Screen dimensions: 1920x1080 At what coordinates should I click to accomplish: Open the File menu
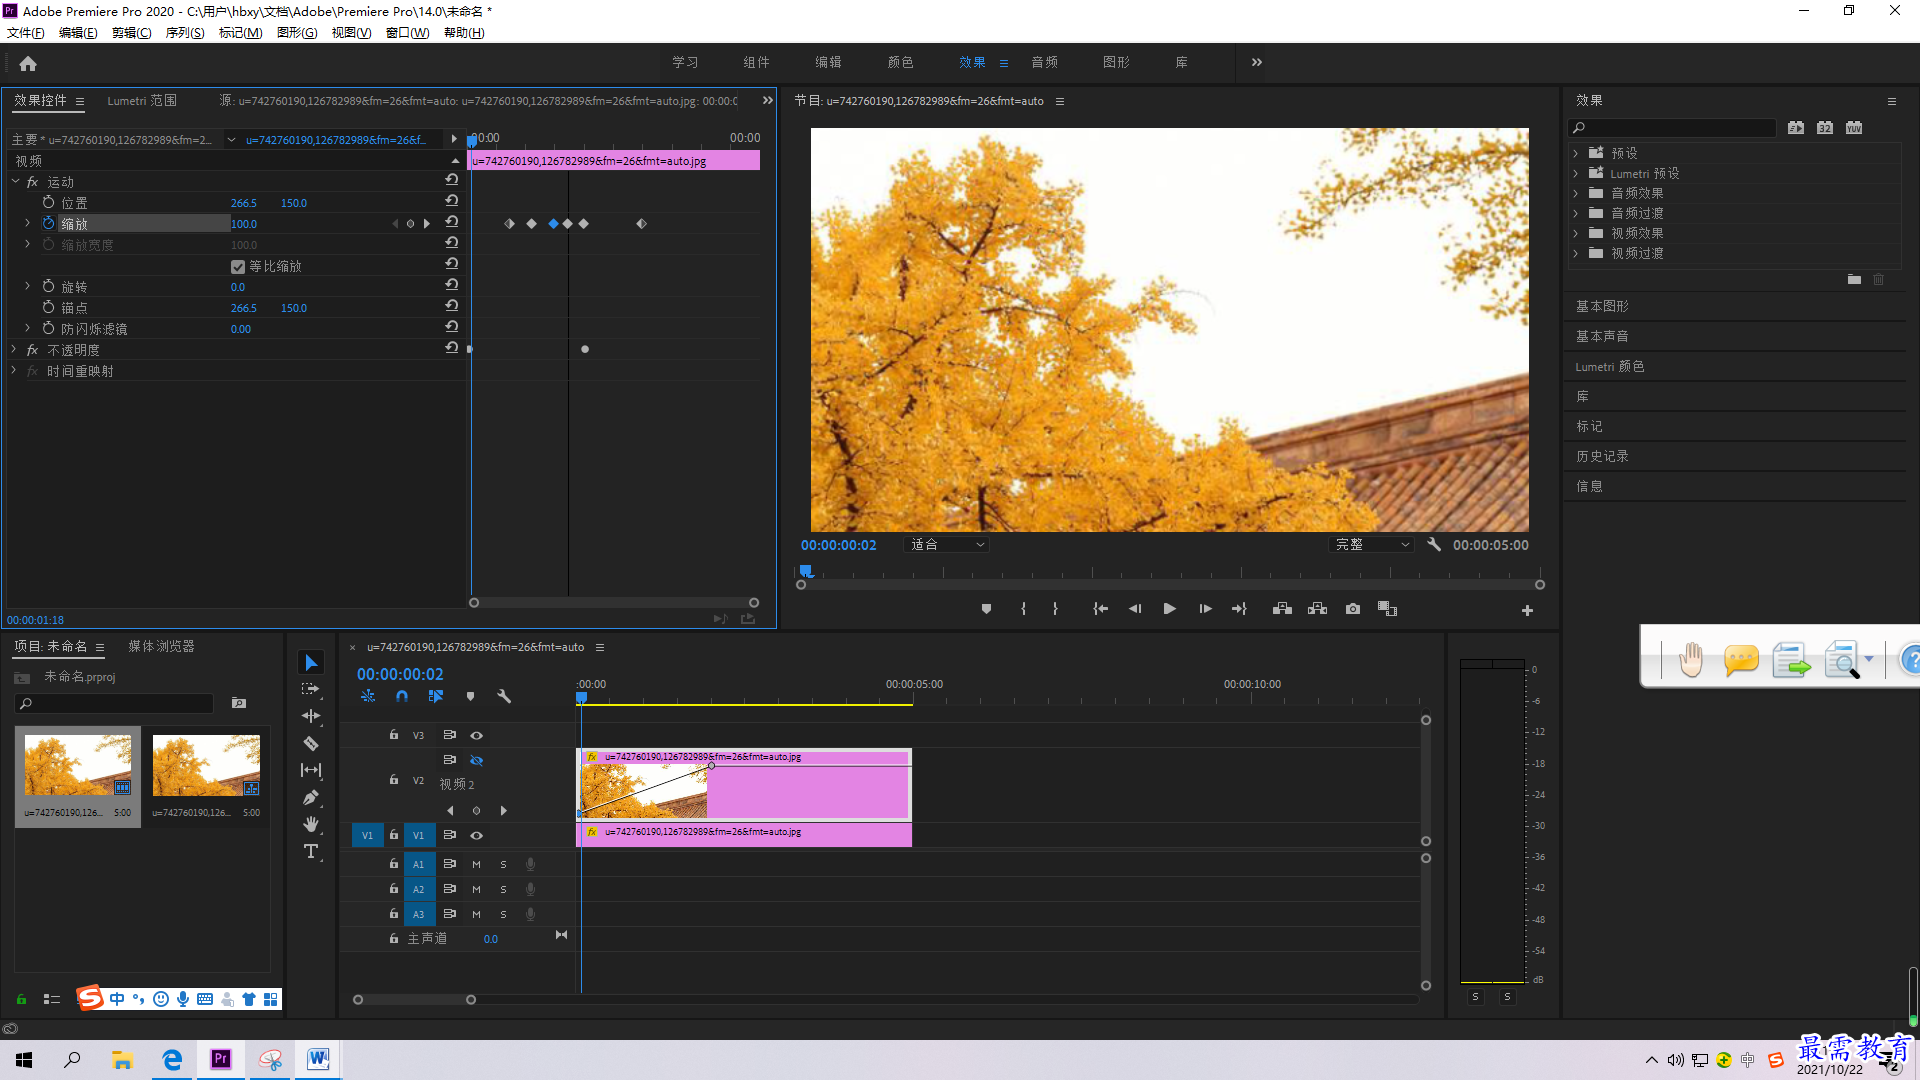pos(25,33)
